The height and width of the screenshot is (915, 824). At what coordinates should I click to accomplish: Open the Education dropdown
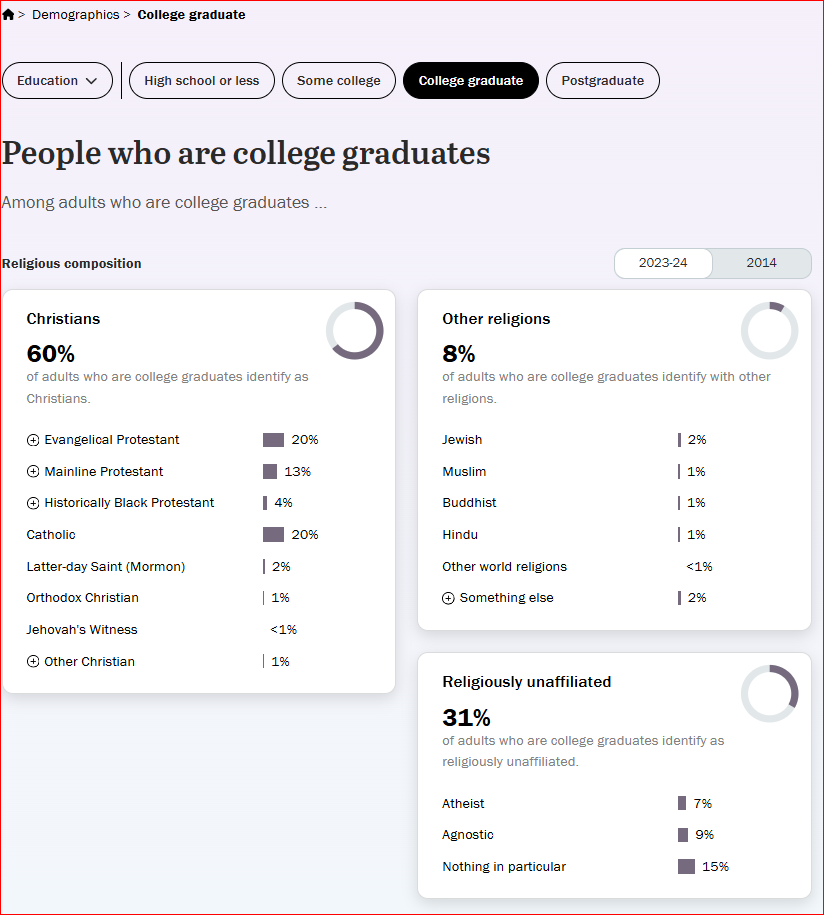point(57,81)
